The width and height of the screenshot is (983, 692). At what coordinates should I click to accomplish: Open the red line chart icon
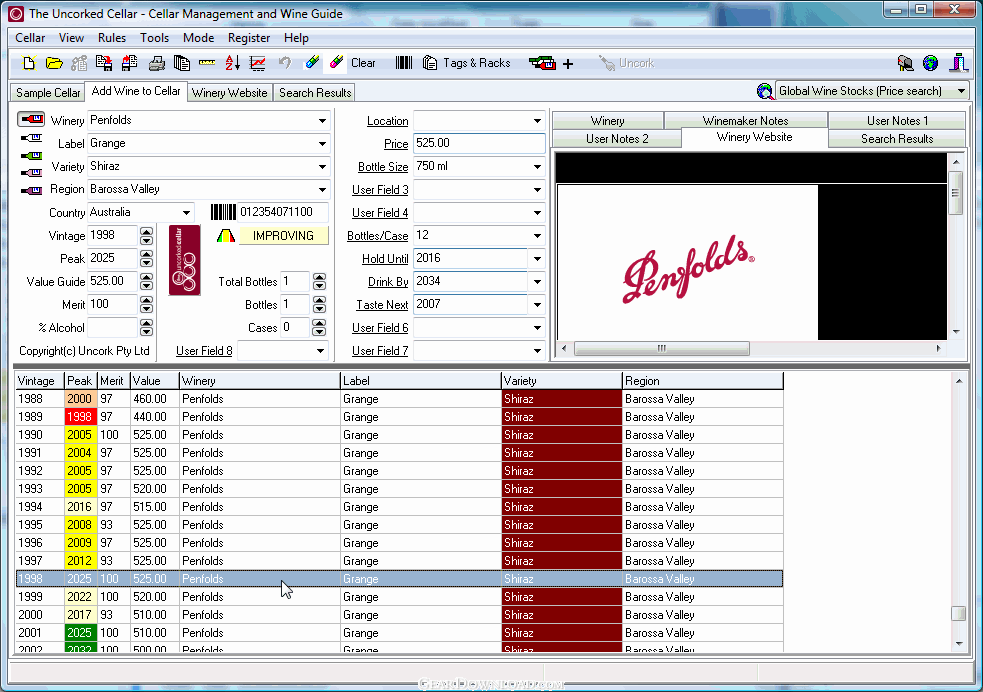pos(258,63)
